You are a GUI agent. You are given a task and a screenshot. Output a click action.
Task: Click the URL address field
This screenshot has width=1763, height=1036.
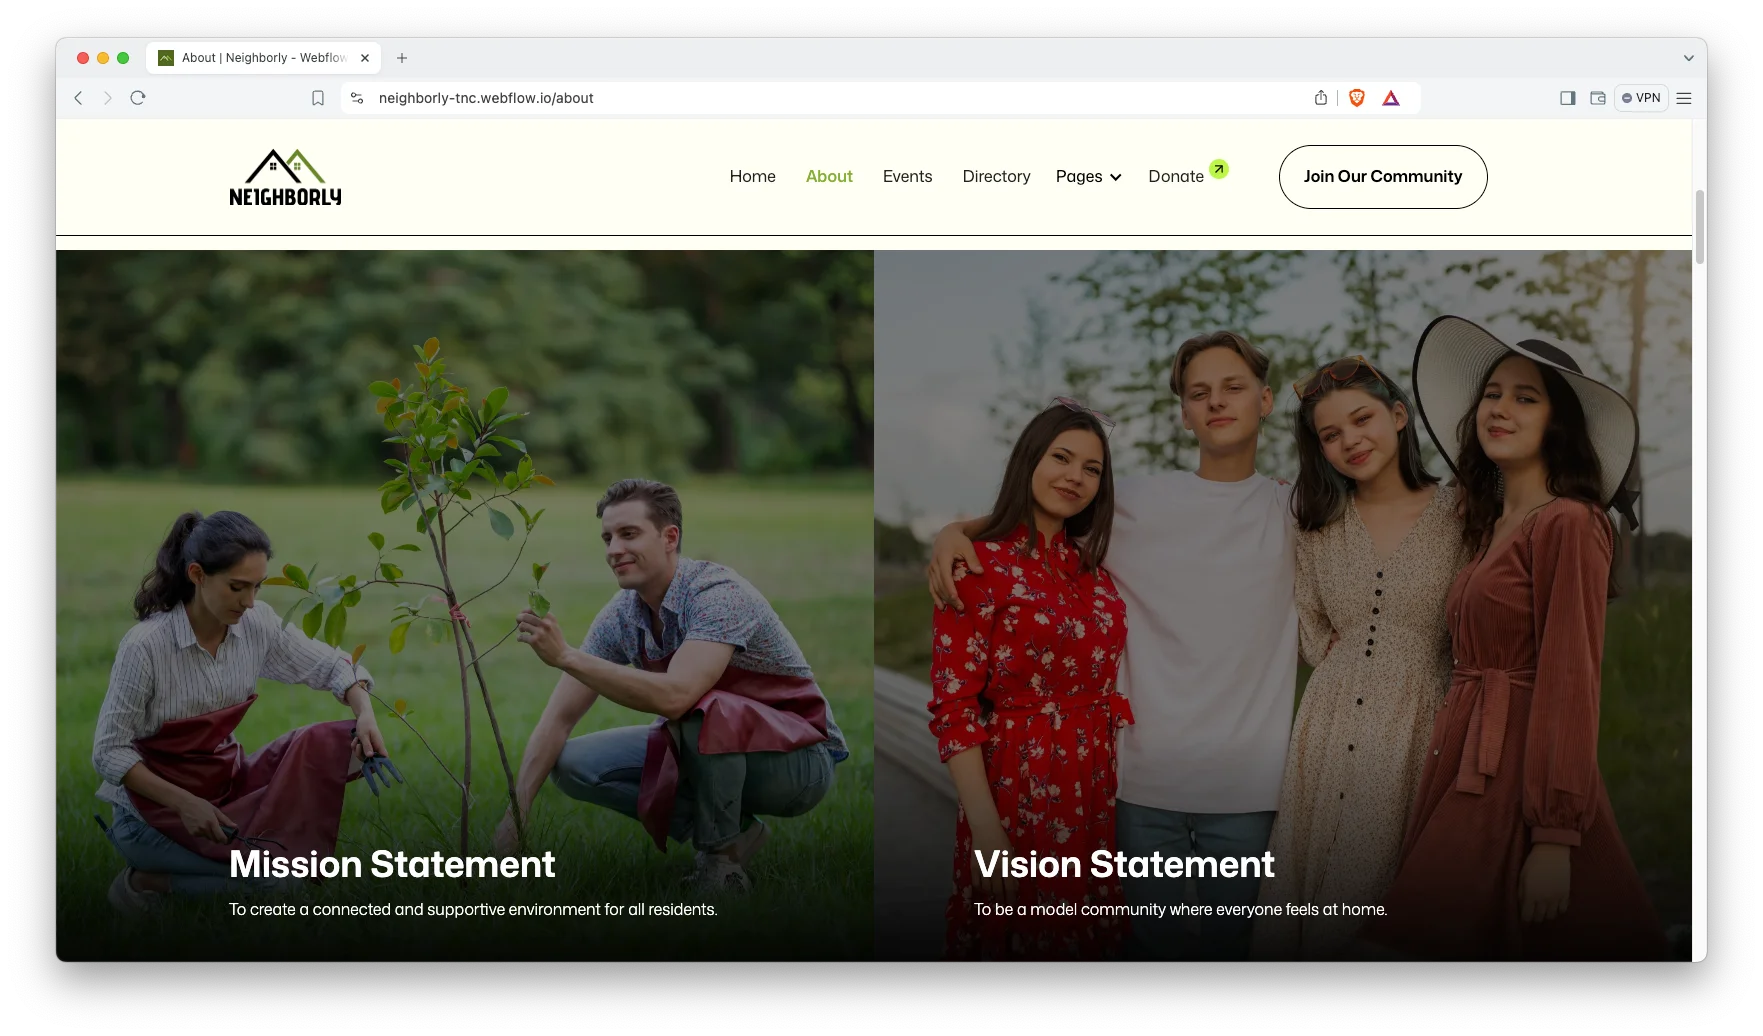800,98
